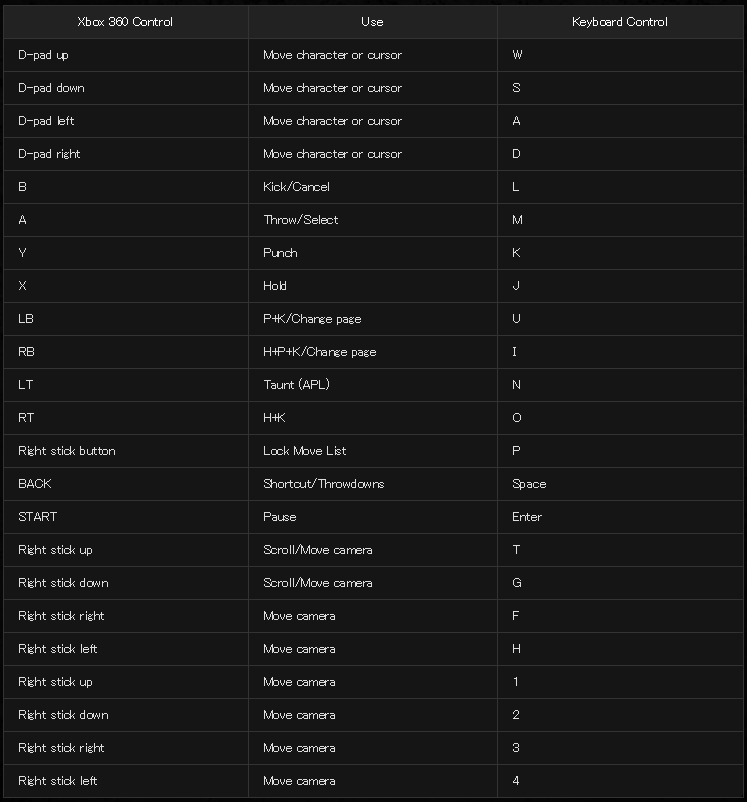Select the Punch action cell
The height and width of the screenshot is (802, 747).
click(280, 253)
